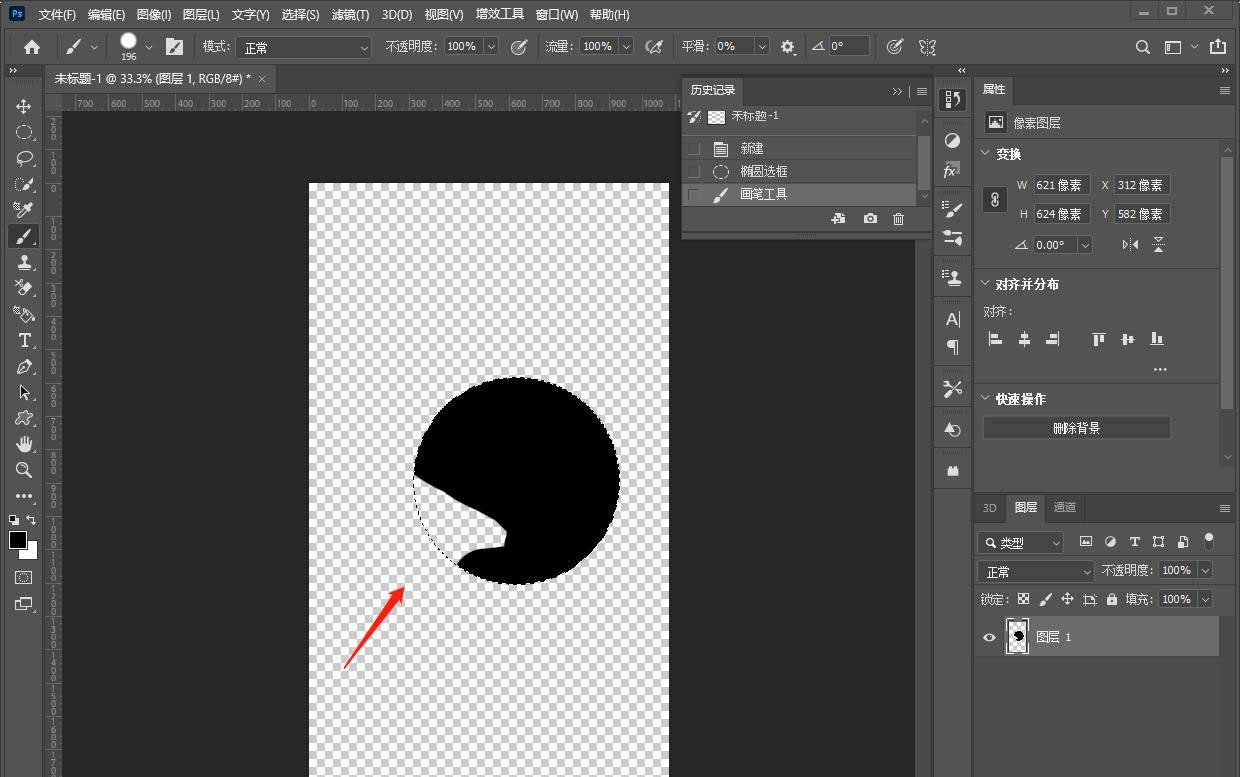1240x777 pixels.
Task: Open the Character panel A icon
Action: pyautogui.click(x=952, y=319)
